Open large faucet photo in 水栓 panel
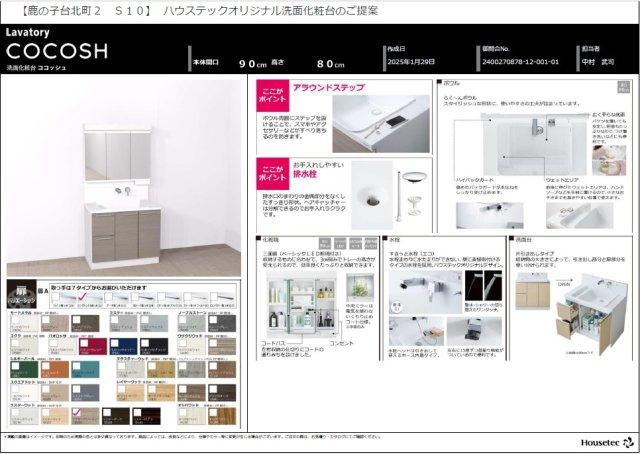This screenshot has height=454, width=640. (425, 292)
